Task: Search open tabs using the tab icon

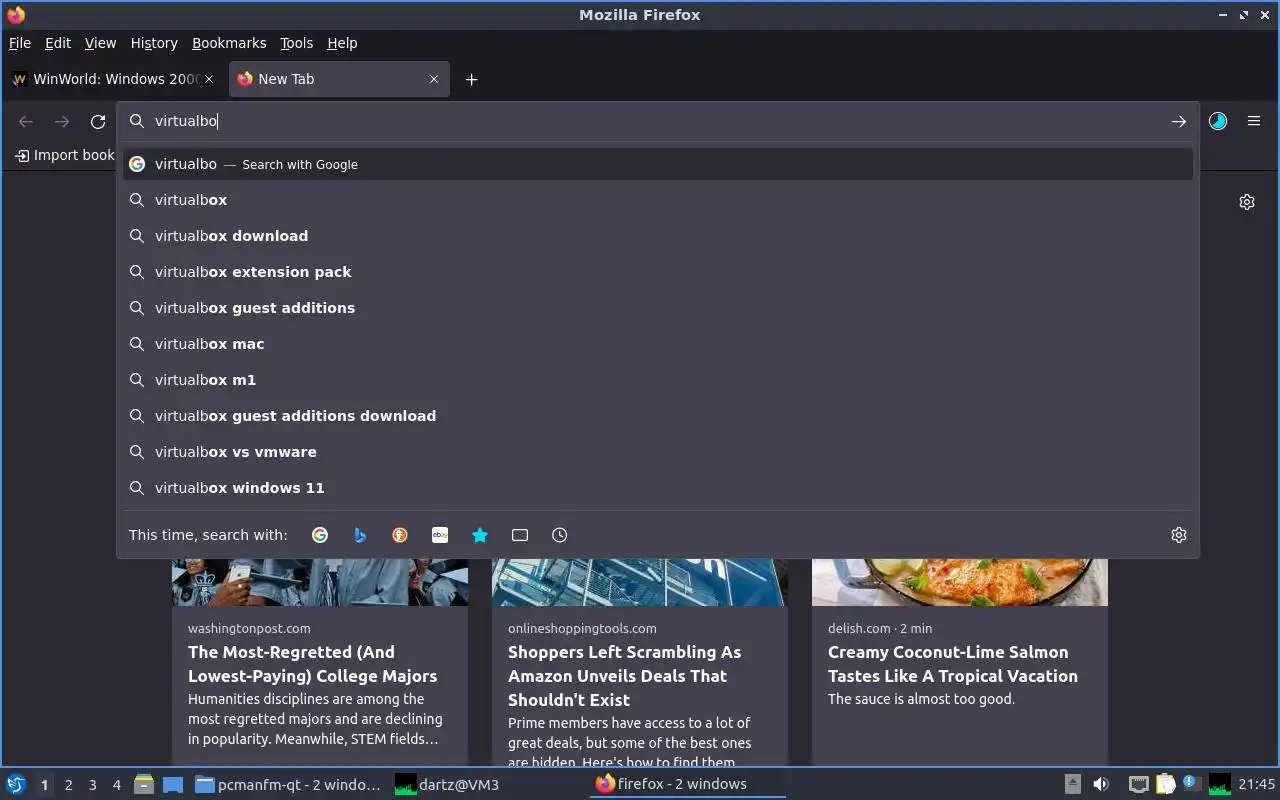Action: (520, 535)
